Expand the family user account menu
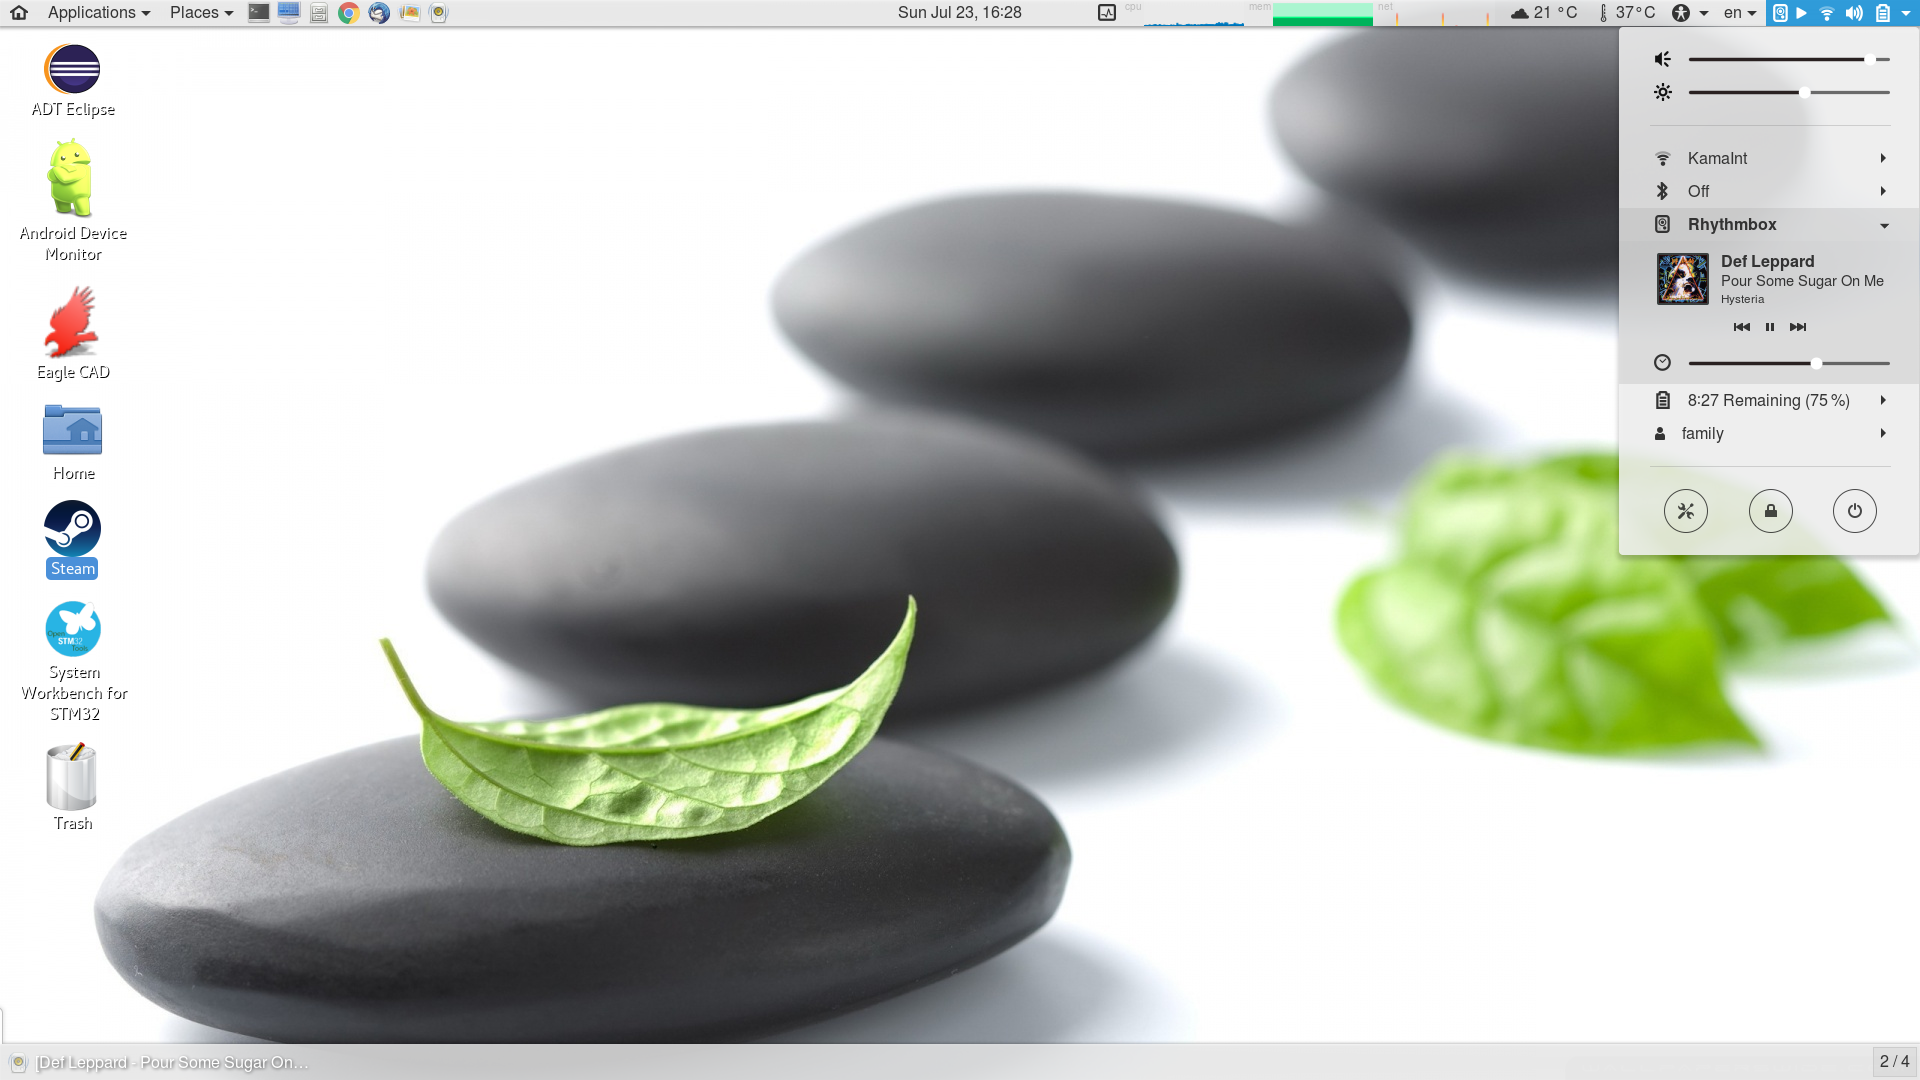 click(1883, 433)
